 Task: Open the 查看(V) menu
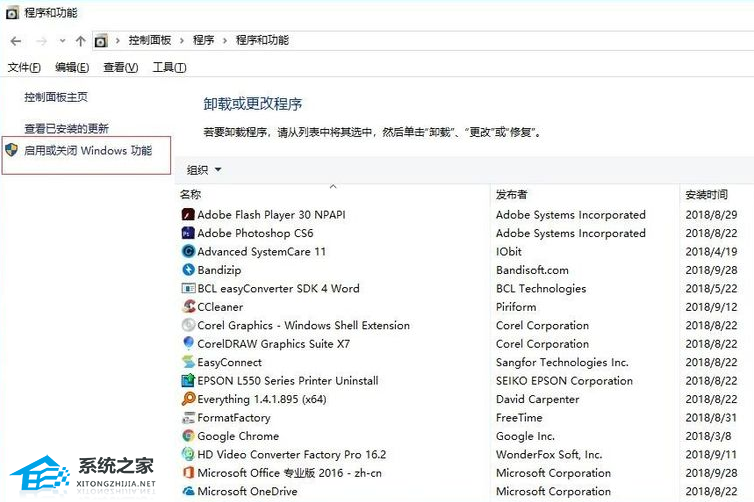(x=121, y=67)
